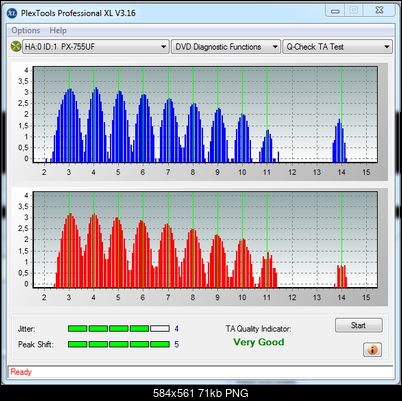Click the orange info icon button
This screenshot has height=401, width=402.
click(x=372, y=350)
